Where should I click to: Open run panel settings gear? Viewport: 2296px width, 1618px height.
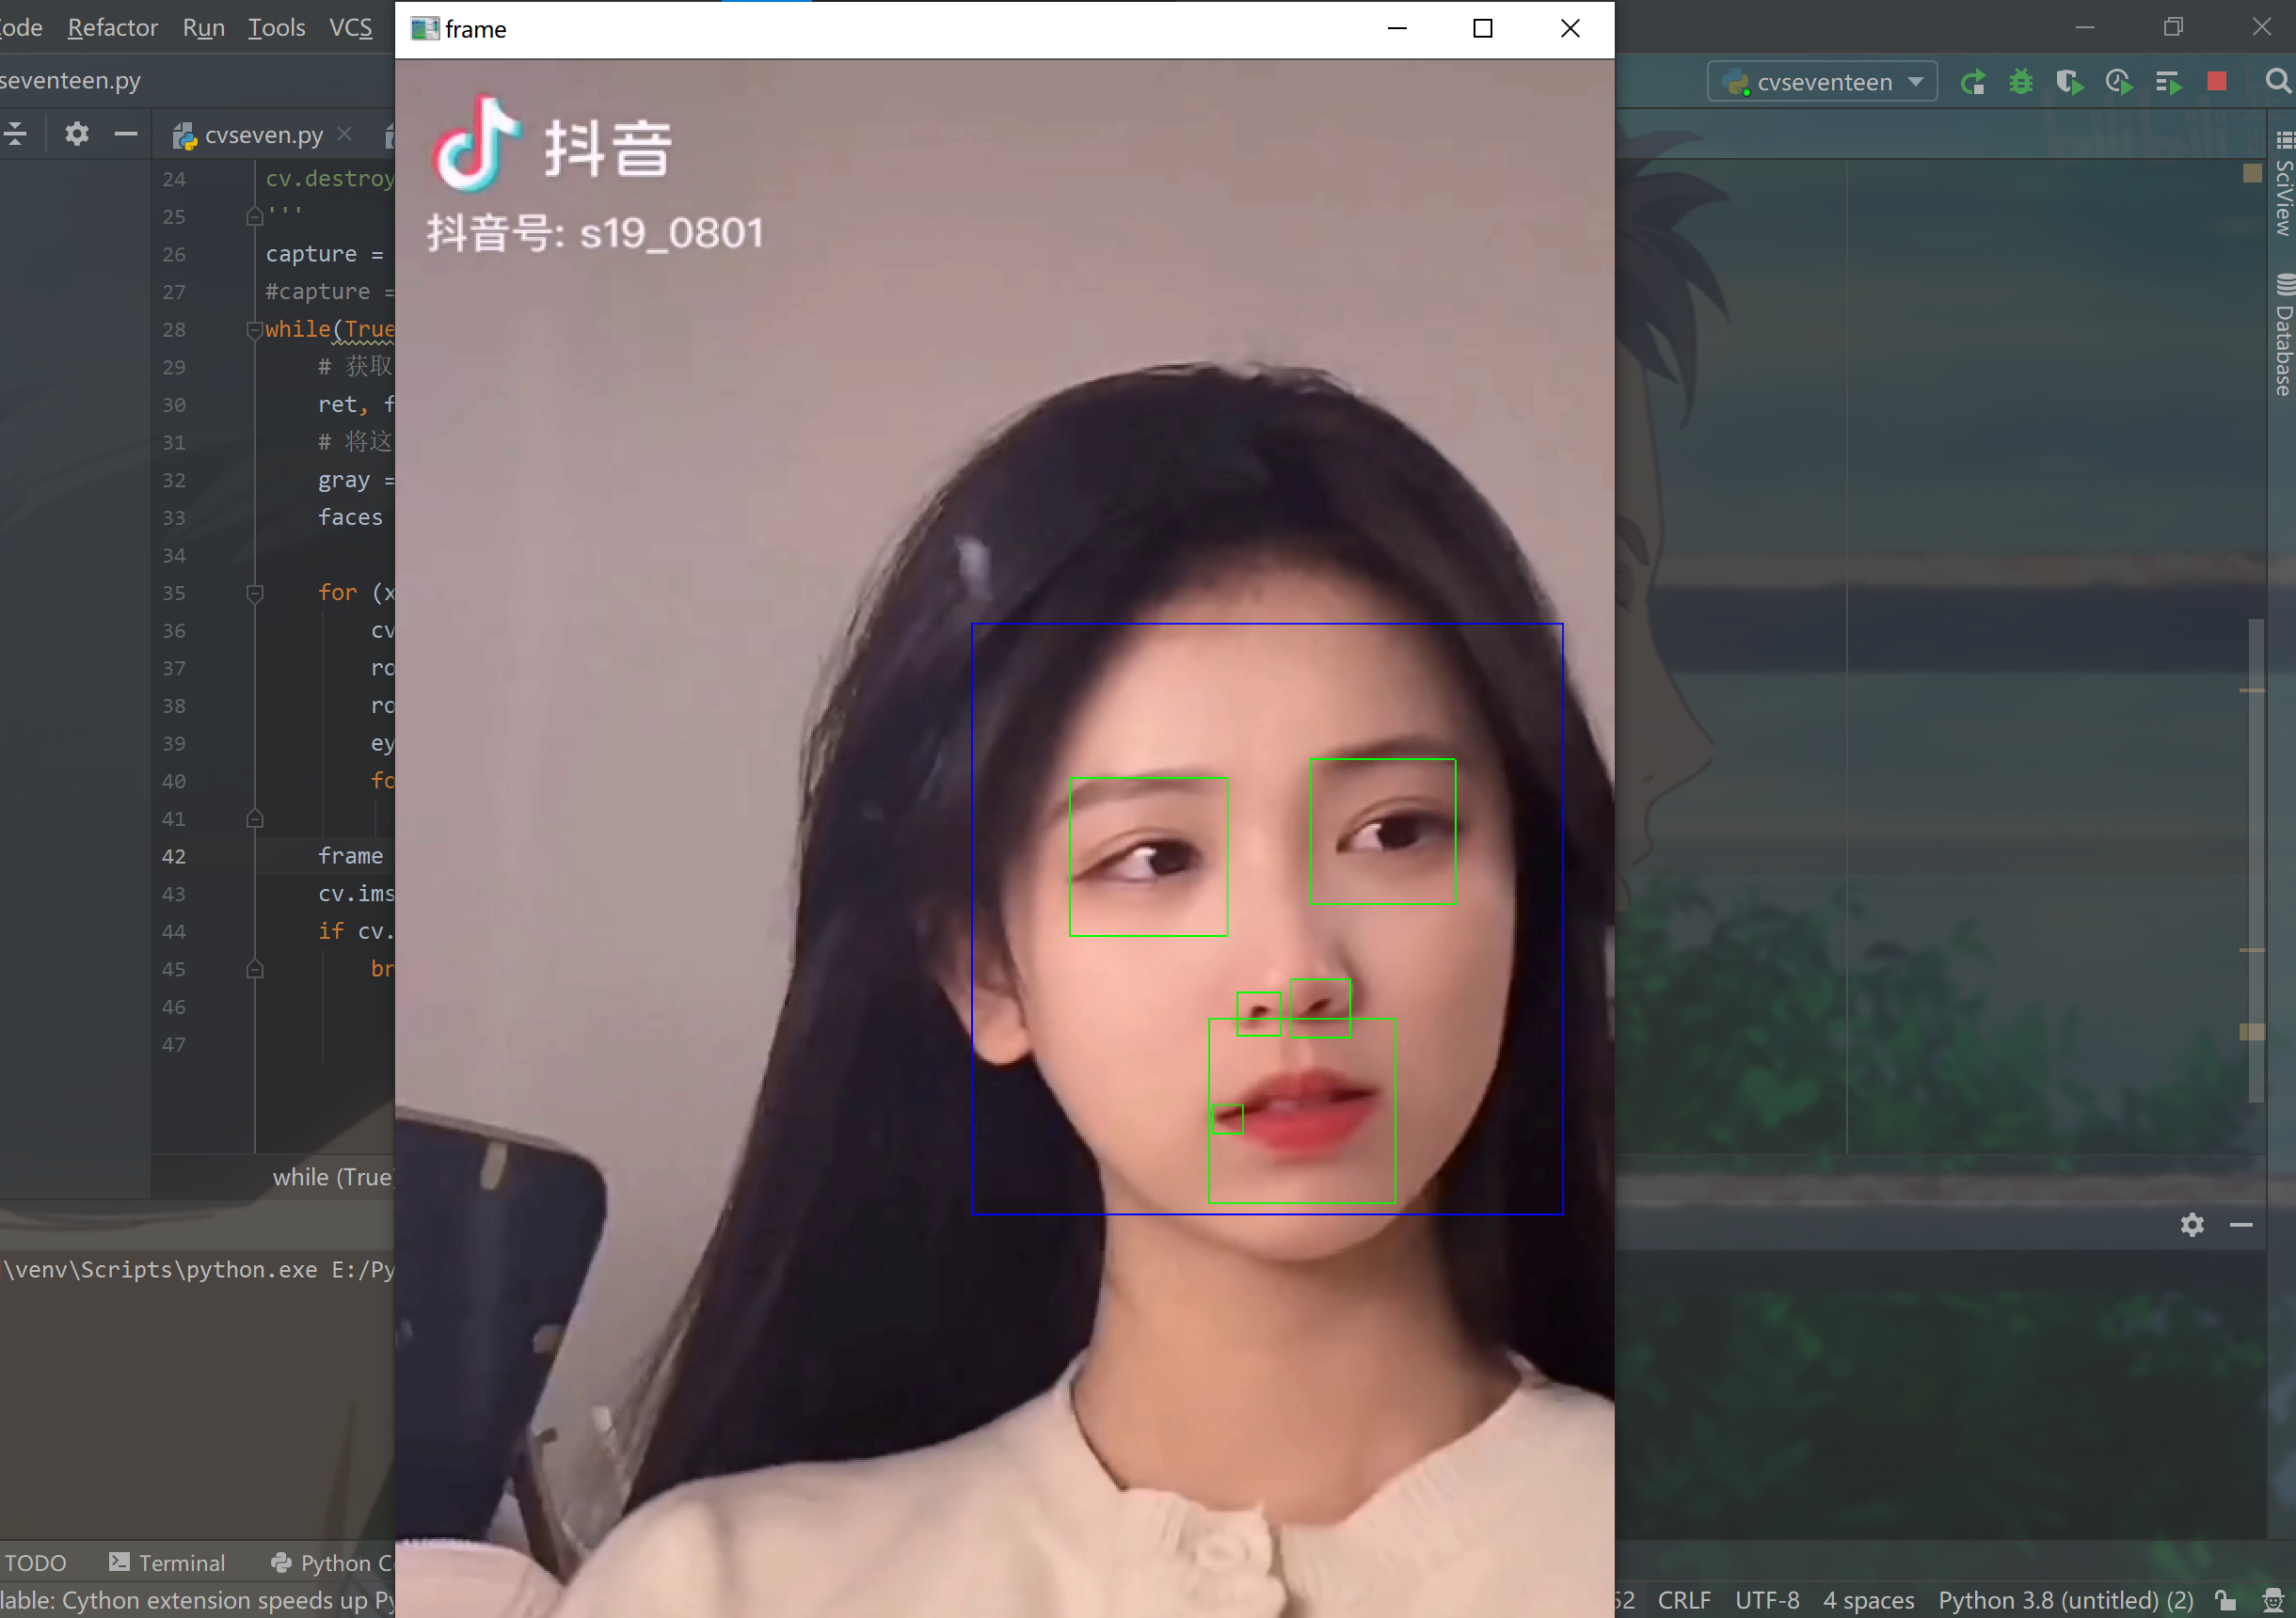click(x=2192, y=1225)
